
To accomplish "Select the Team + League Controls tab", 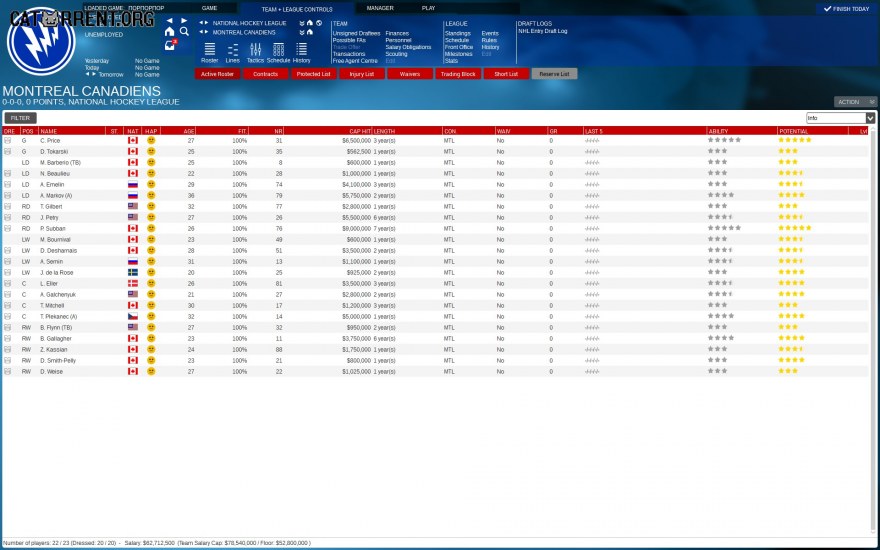I will click(x=297, y=9).
